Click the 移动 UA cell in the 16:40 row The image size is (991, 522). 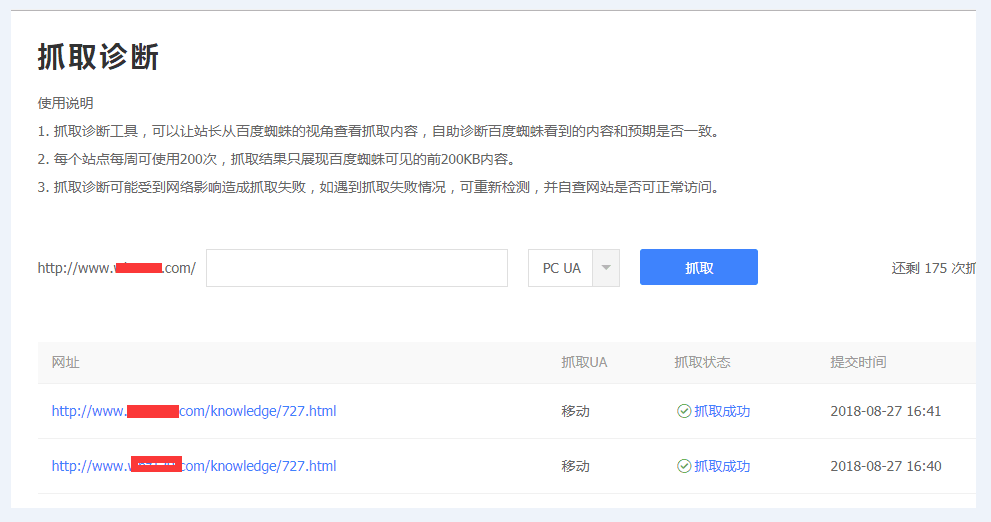pyautogui.click(x=575, y=466)
